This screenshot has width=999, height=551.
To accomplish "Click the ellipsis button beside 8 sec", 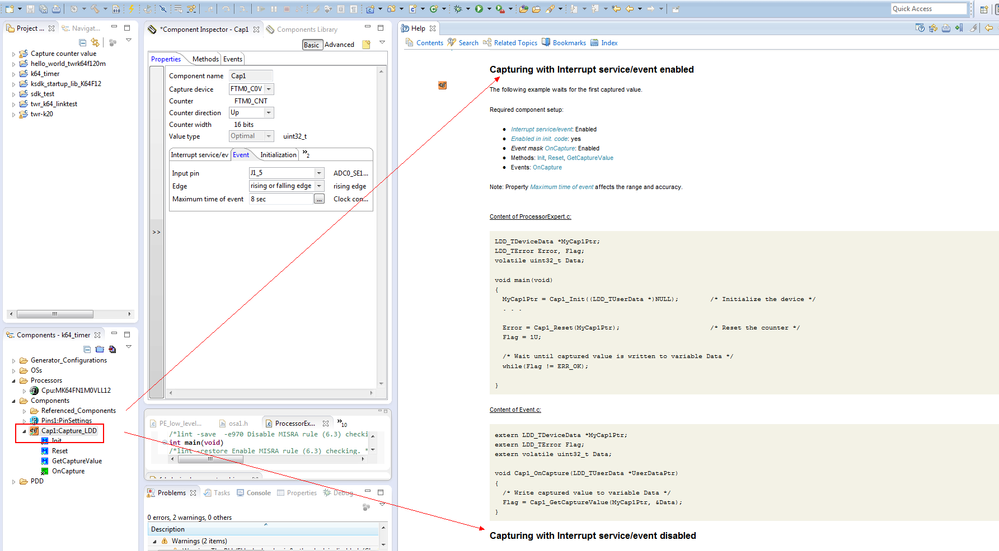I will click(319, 199).
